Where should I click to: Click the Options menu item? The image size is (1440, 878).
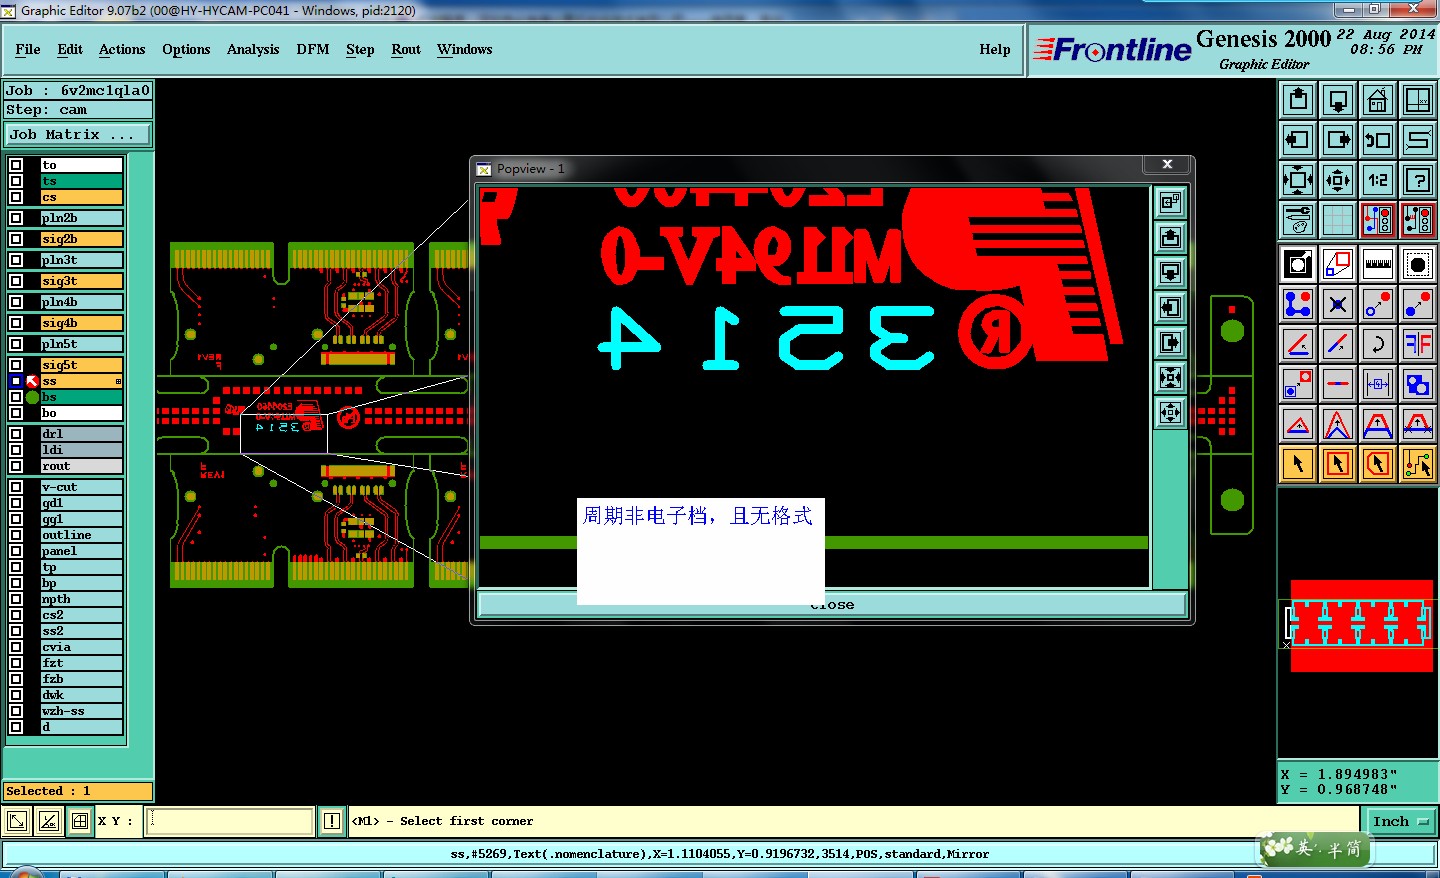click(186, 49)
